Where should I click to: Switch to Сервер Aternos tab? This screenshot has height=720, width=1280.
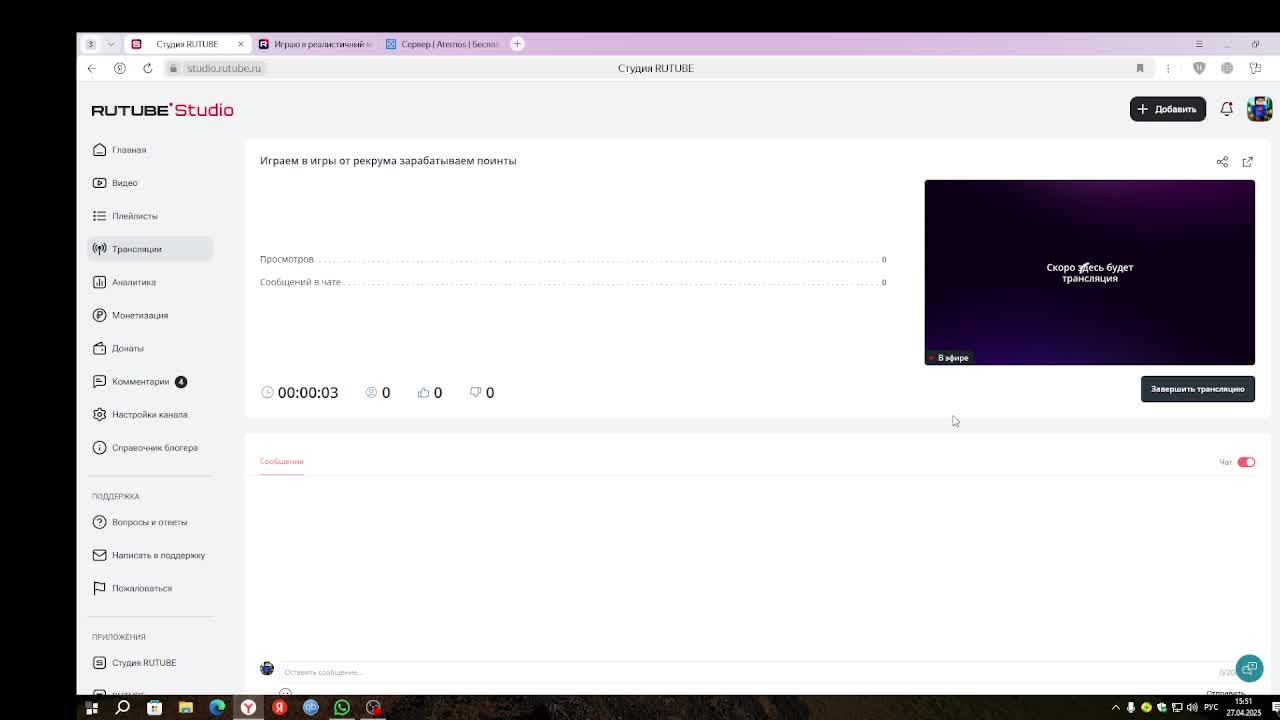point(442,44)
